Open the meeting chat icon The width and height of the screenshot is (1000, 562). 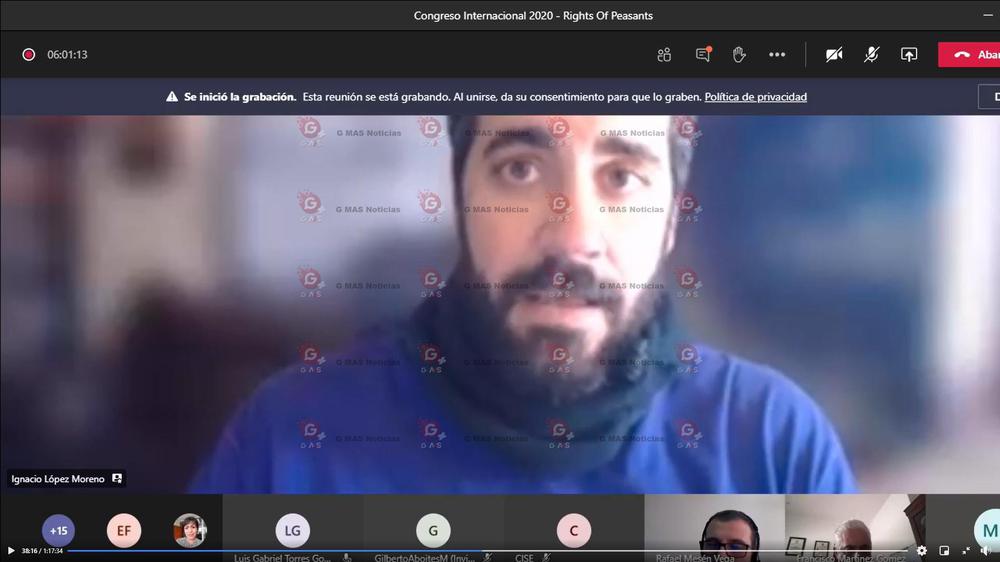click(x=703, y=54)
